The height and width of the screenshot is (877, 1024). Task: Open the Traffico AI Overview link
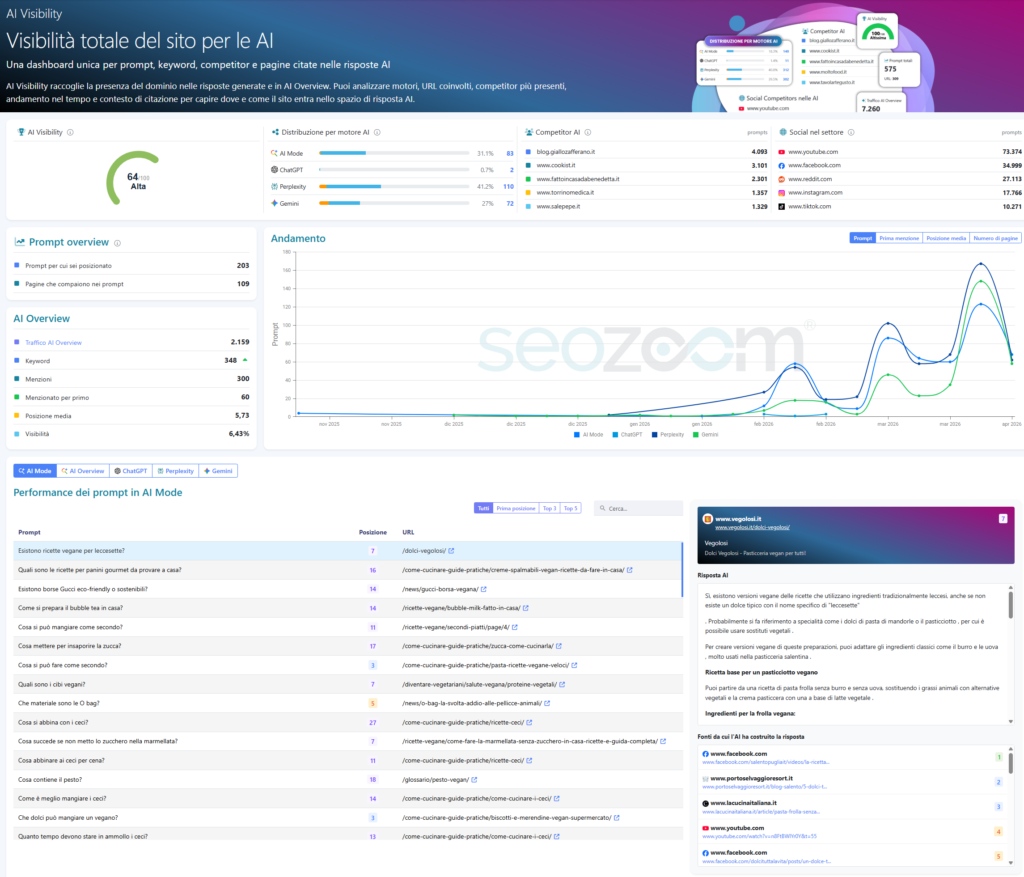point(54,343)
